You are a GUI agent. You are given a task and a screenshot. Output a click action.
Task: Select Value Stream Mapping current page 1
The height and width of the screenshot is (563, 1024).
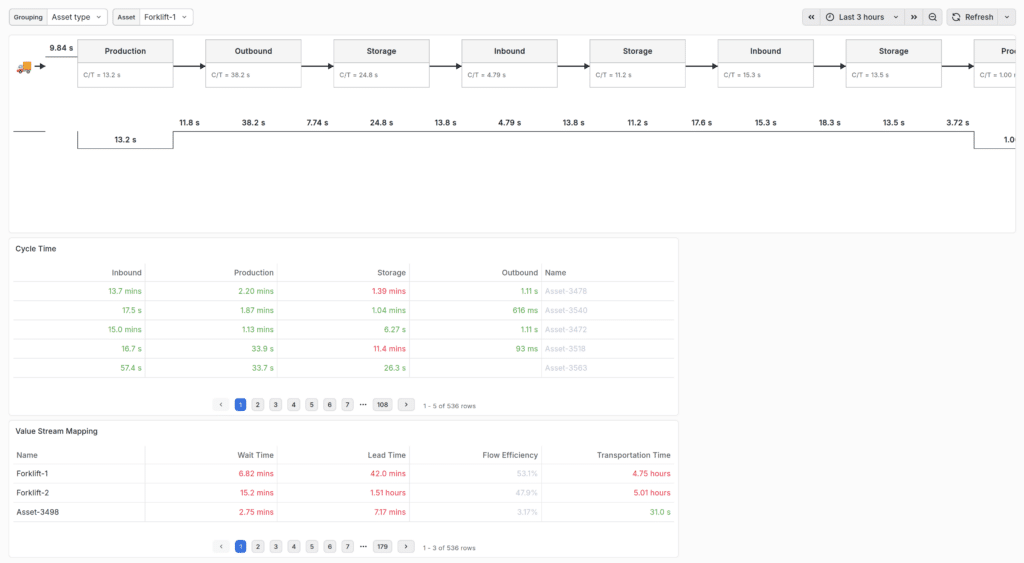coord(240,547)
